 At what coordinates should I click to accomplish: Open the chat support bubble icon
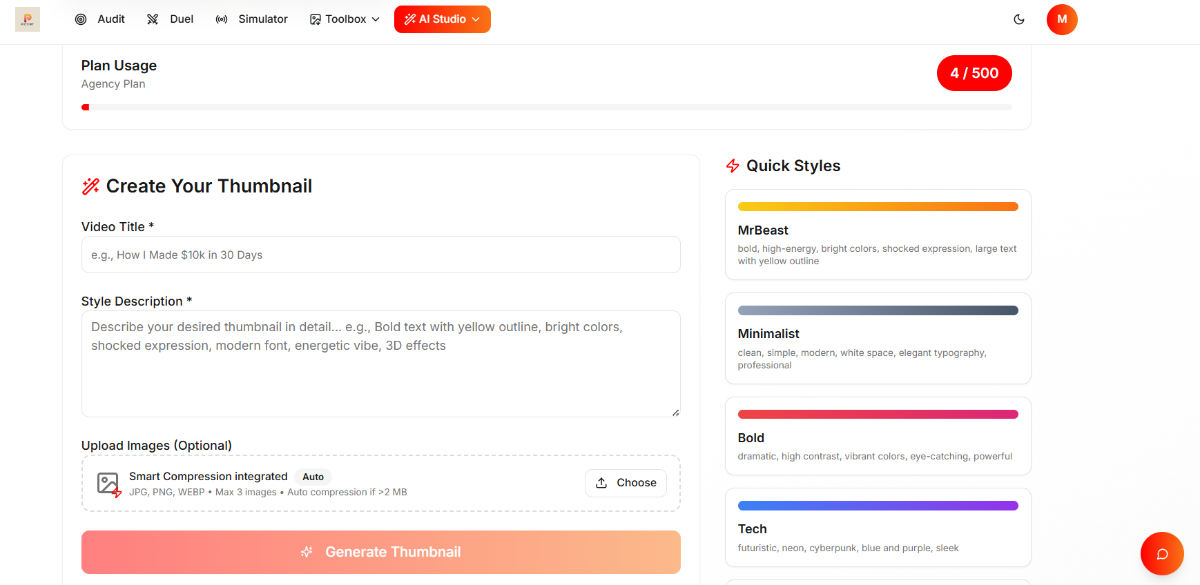pos(1162,554)
